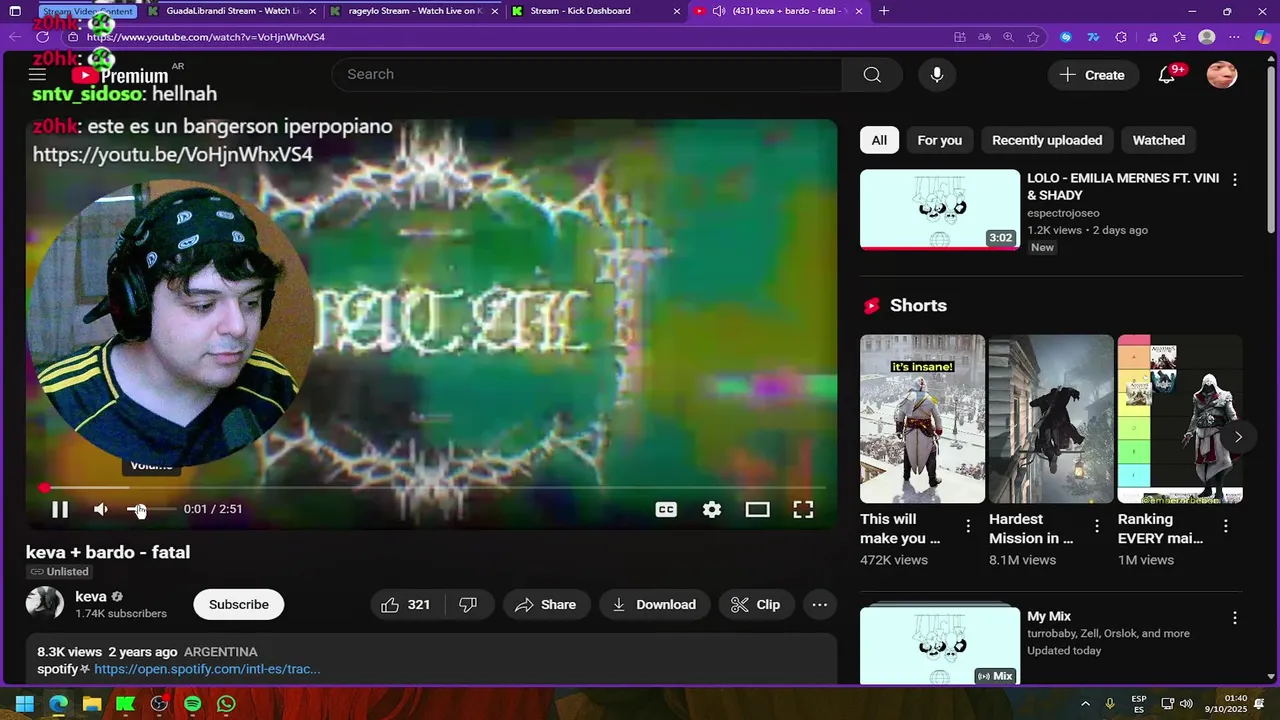Image resolution: width=1280 pixels, height=720 pixels.
Task: Open the system volume tray icon
Action: click(1187, 704)
